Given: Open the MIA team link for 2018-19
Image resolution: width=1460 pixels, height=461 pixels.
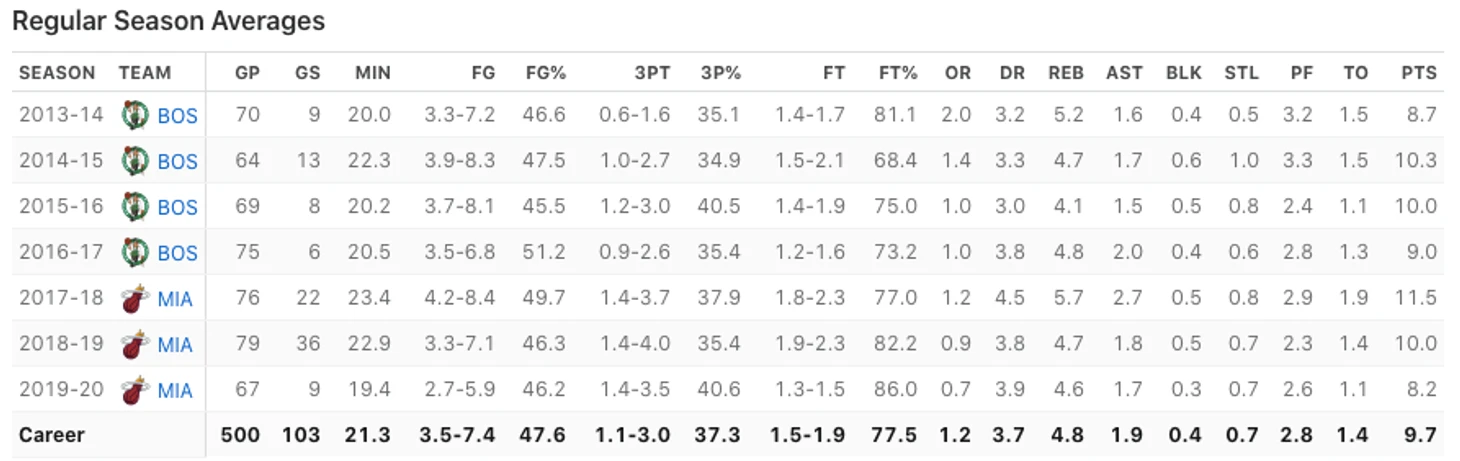Looking at the screenshot, I should click(x=175, y=345).
